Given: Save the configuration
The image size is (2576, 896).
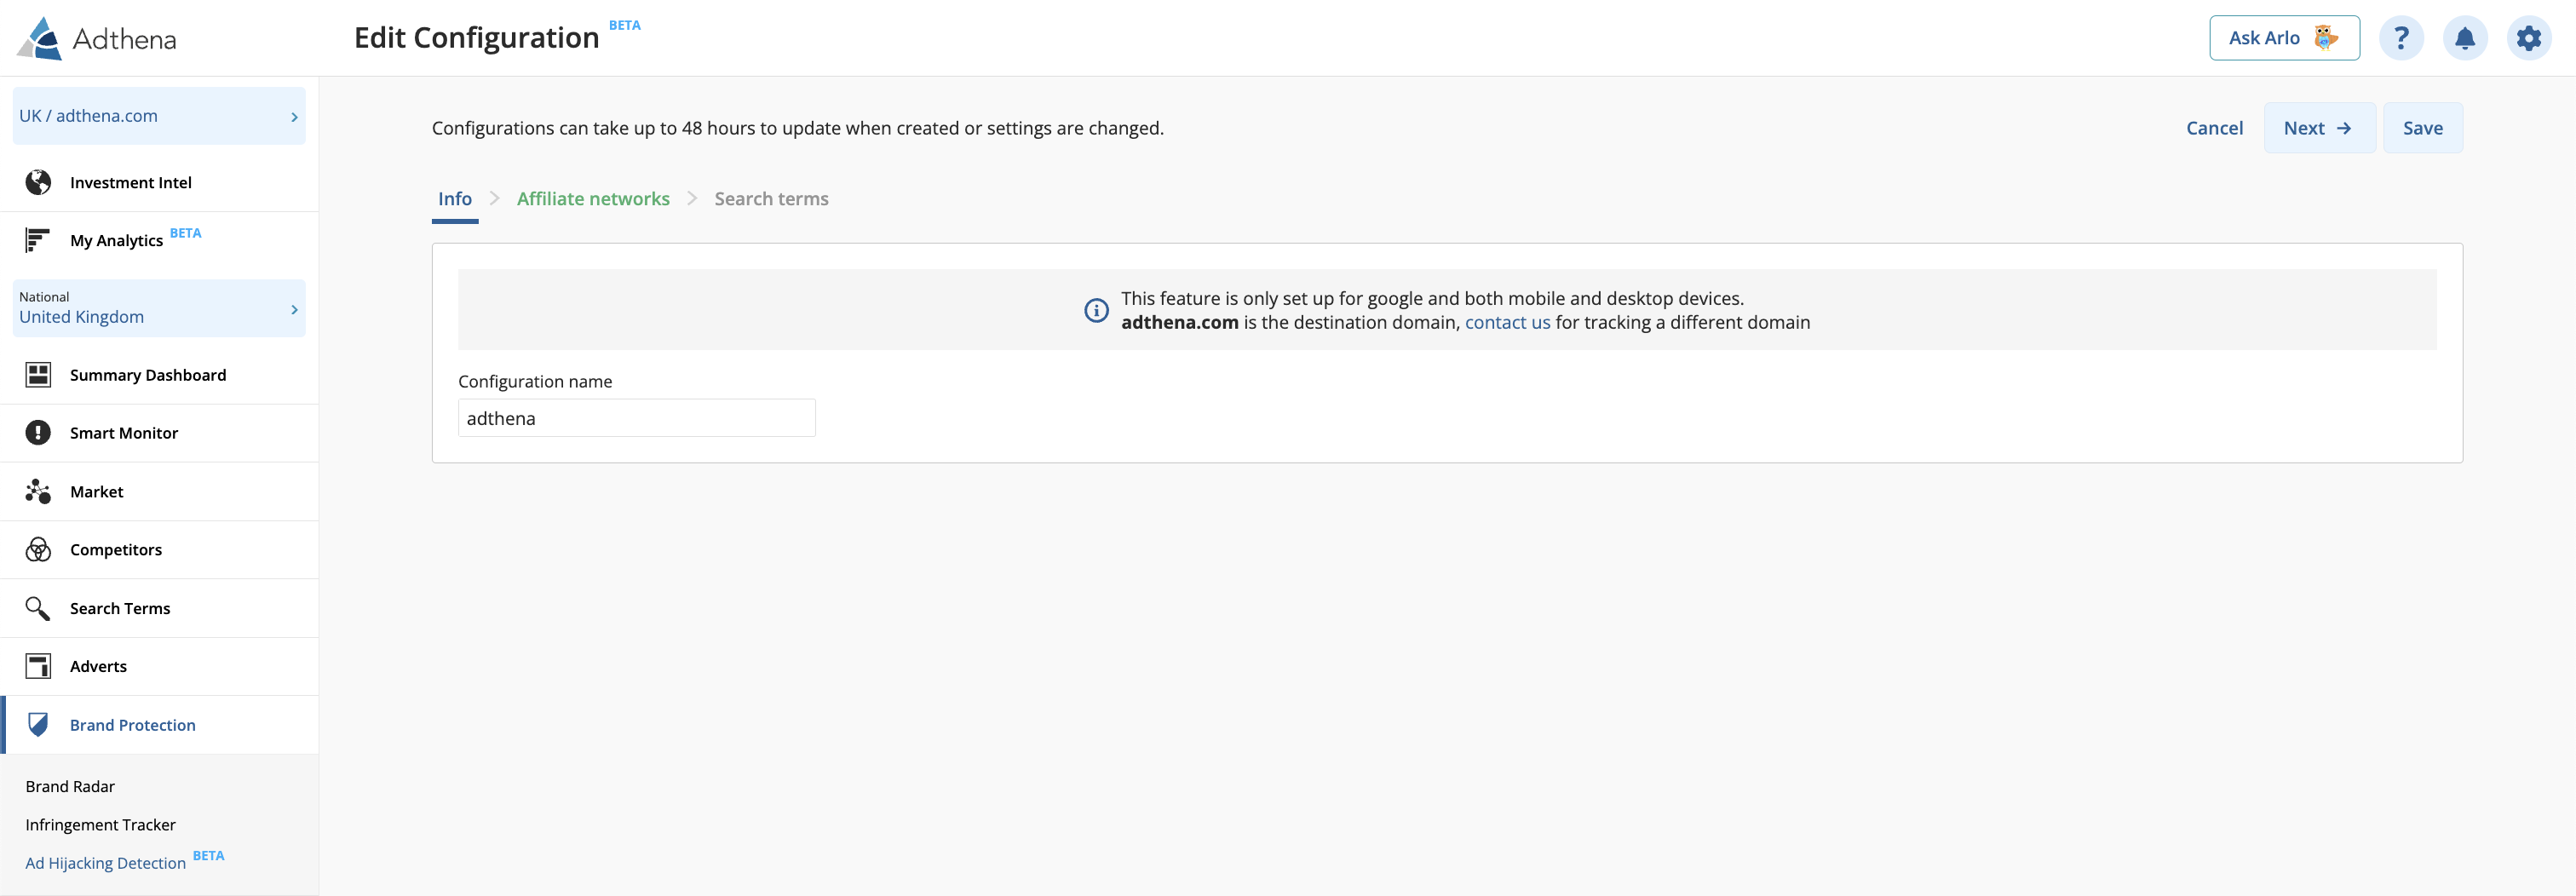Looking at the screenshot, I should click(2422, 128).
